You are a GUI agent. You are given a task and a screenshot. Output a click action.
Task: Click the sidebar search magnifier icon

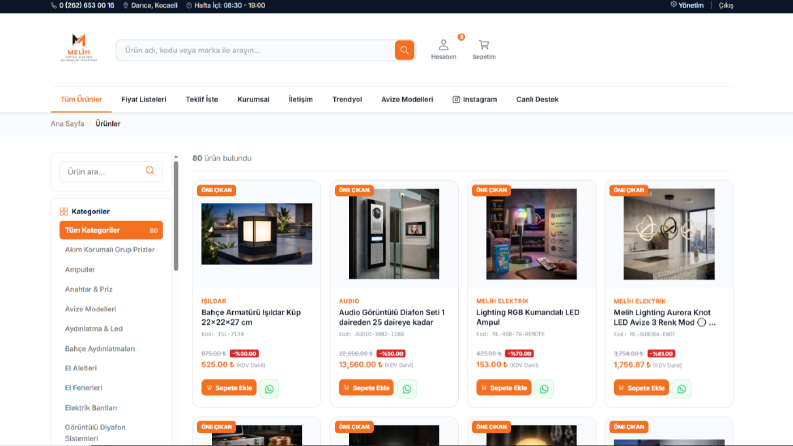click(x=150, y=171)
